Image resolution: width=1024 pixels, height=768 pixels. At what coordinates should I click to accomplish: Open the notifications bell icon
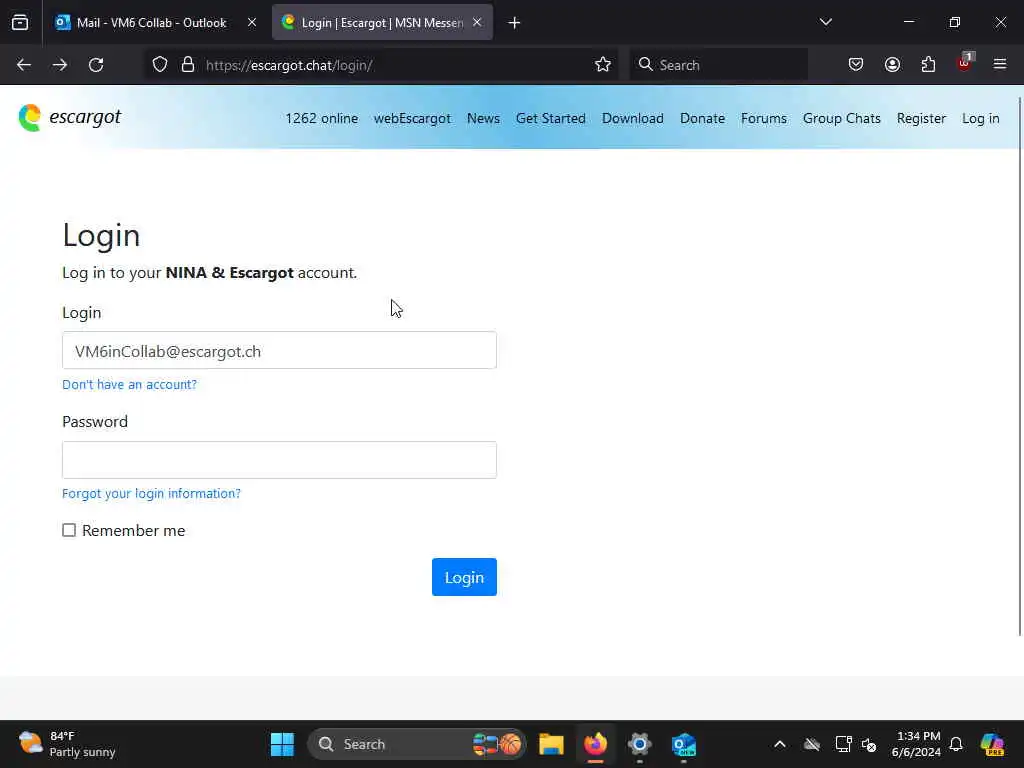click(x=956, y=744)
